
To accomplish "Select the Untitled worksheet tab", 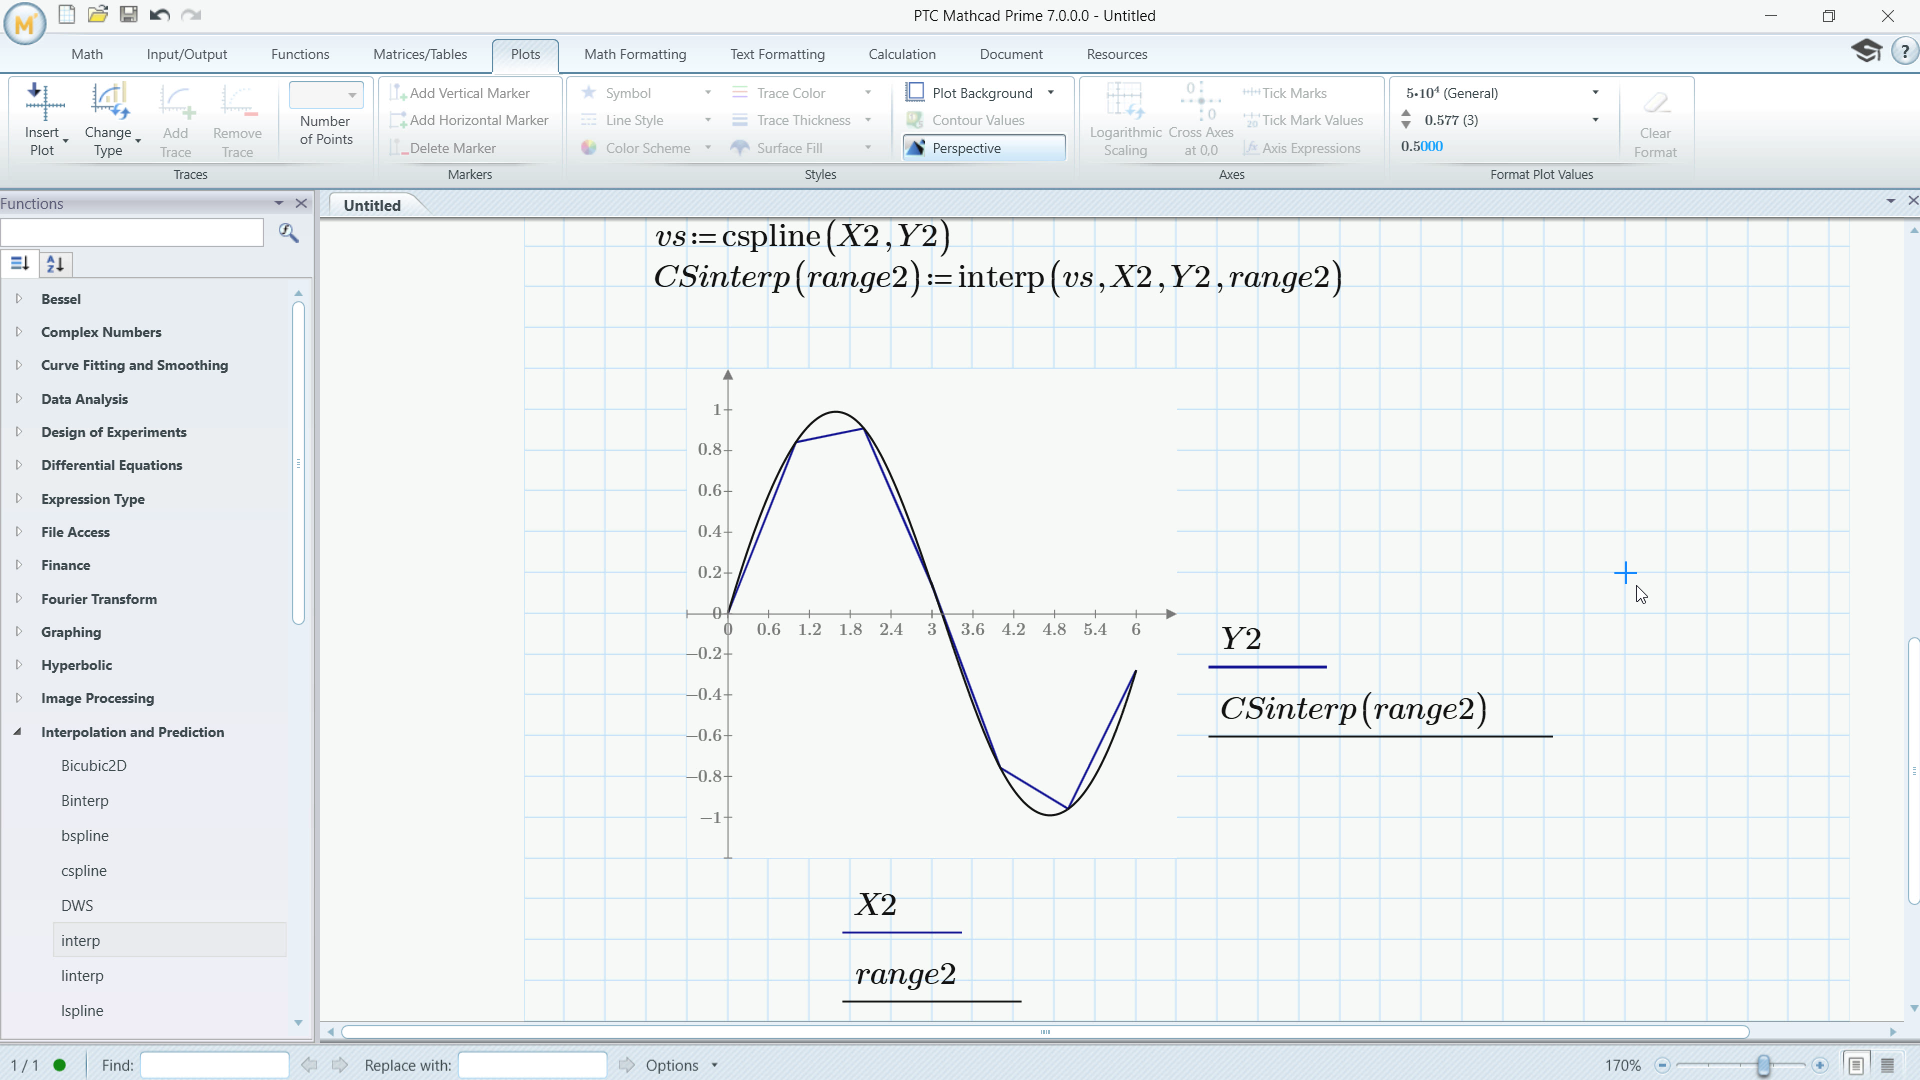I will coord(372,205).
